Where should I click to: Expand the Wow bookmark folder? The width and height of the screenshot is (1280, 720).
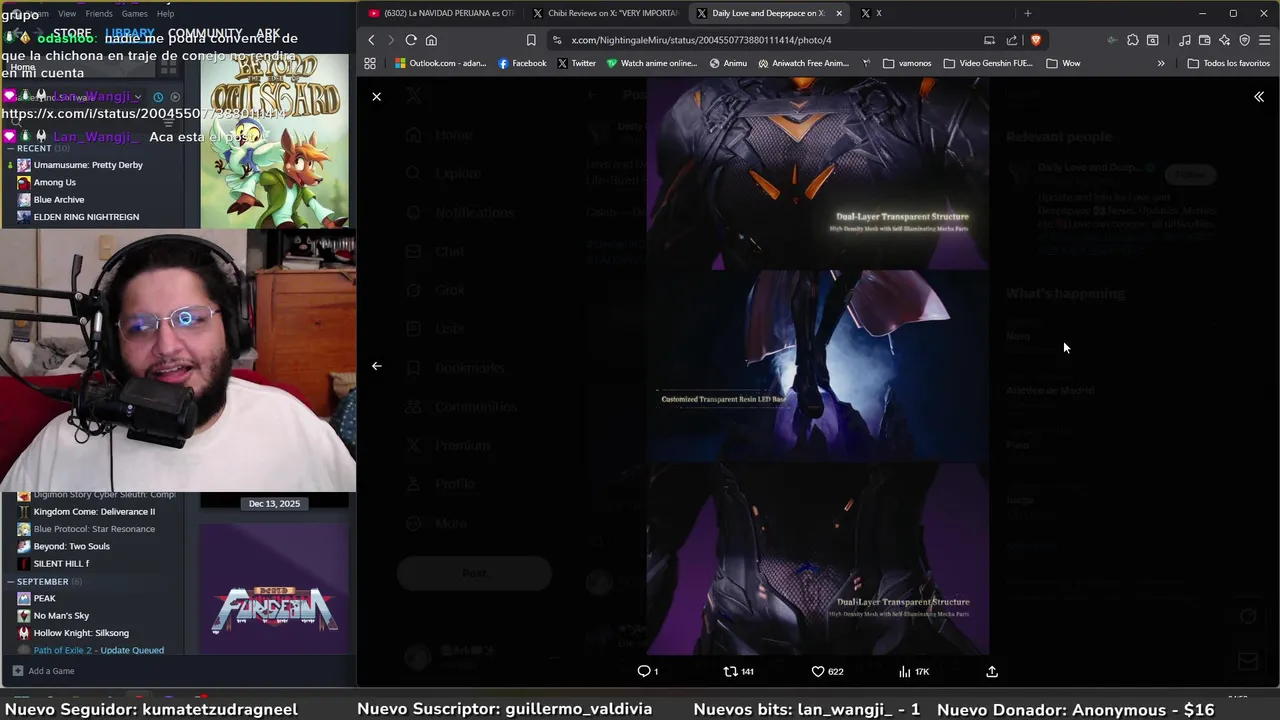click(x=1063, y=63)
